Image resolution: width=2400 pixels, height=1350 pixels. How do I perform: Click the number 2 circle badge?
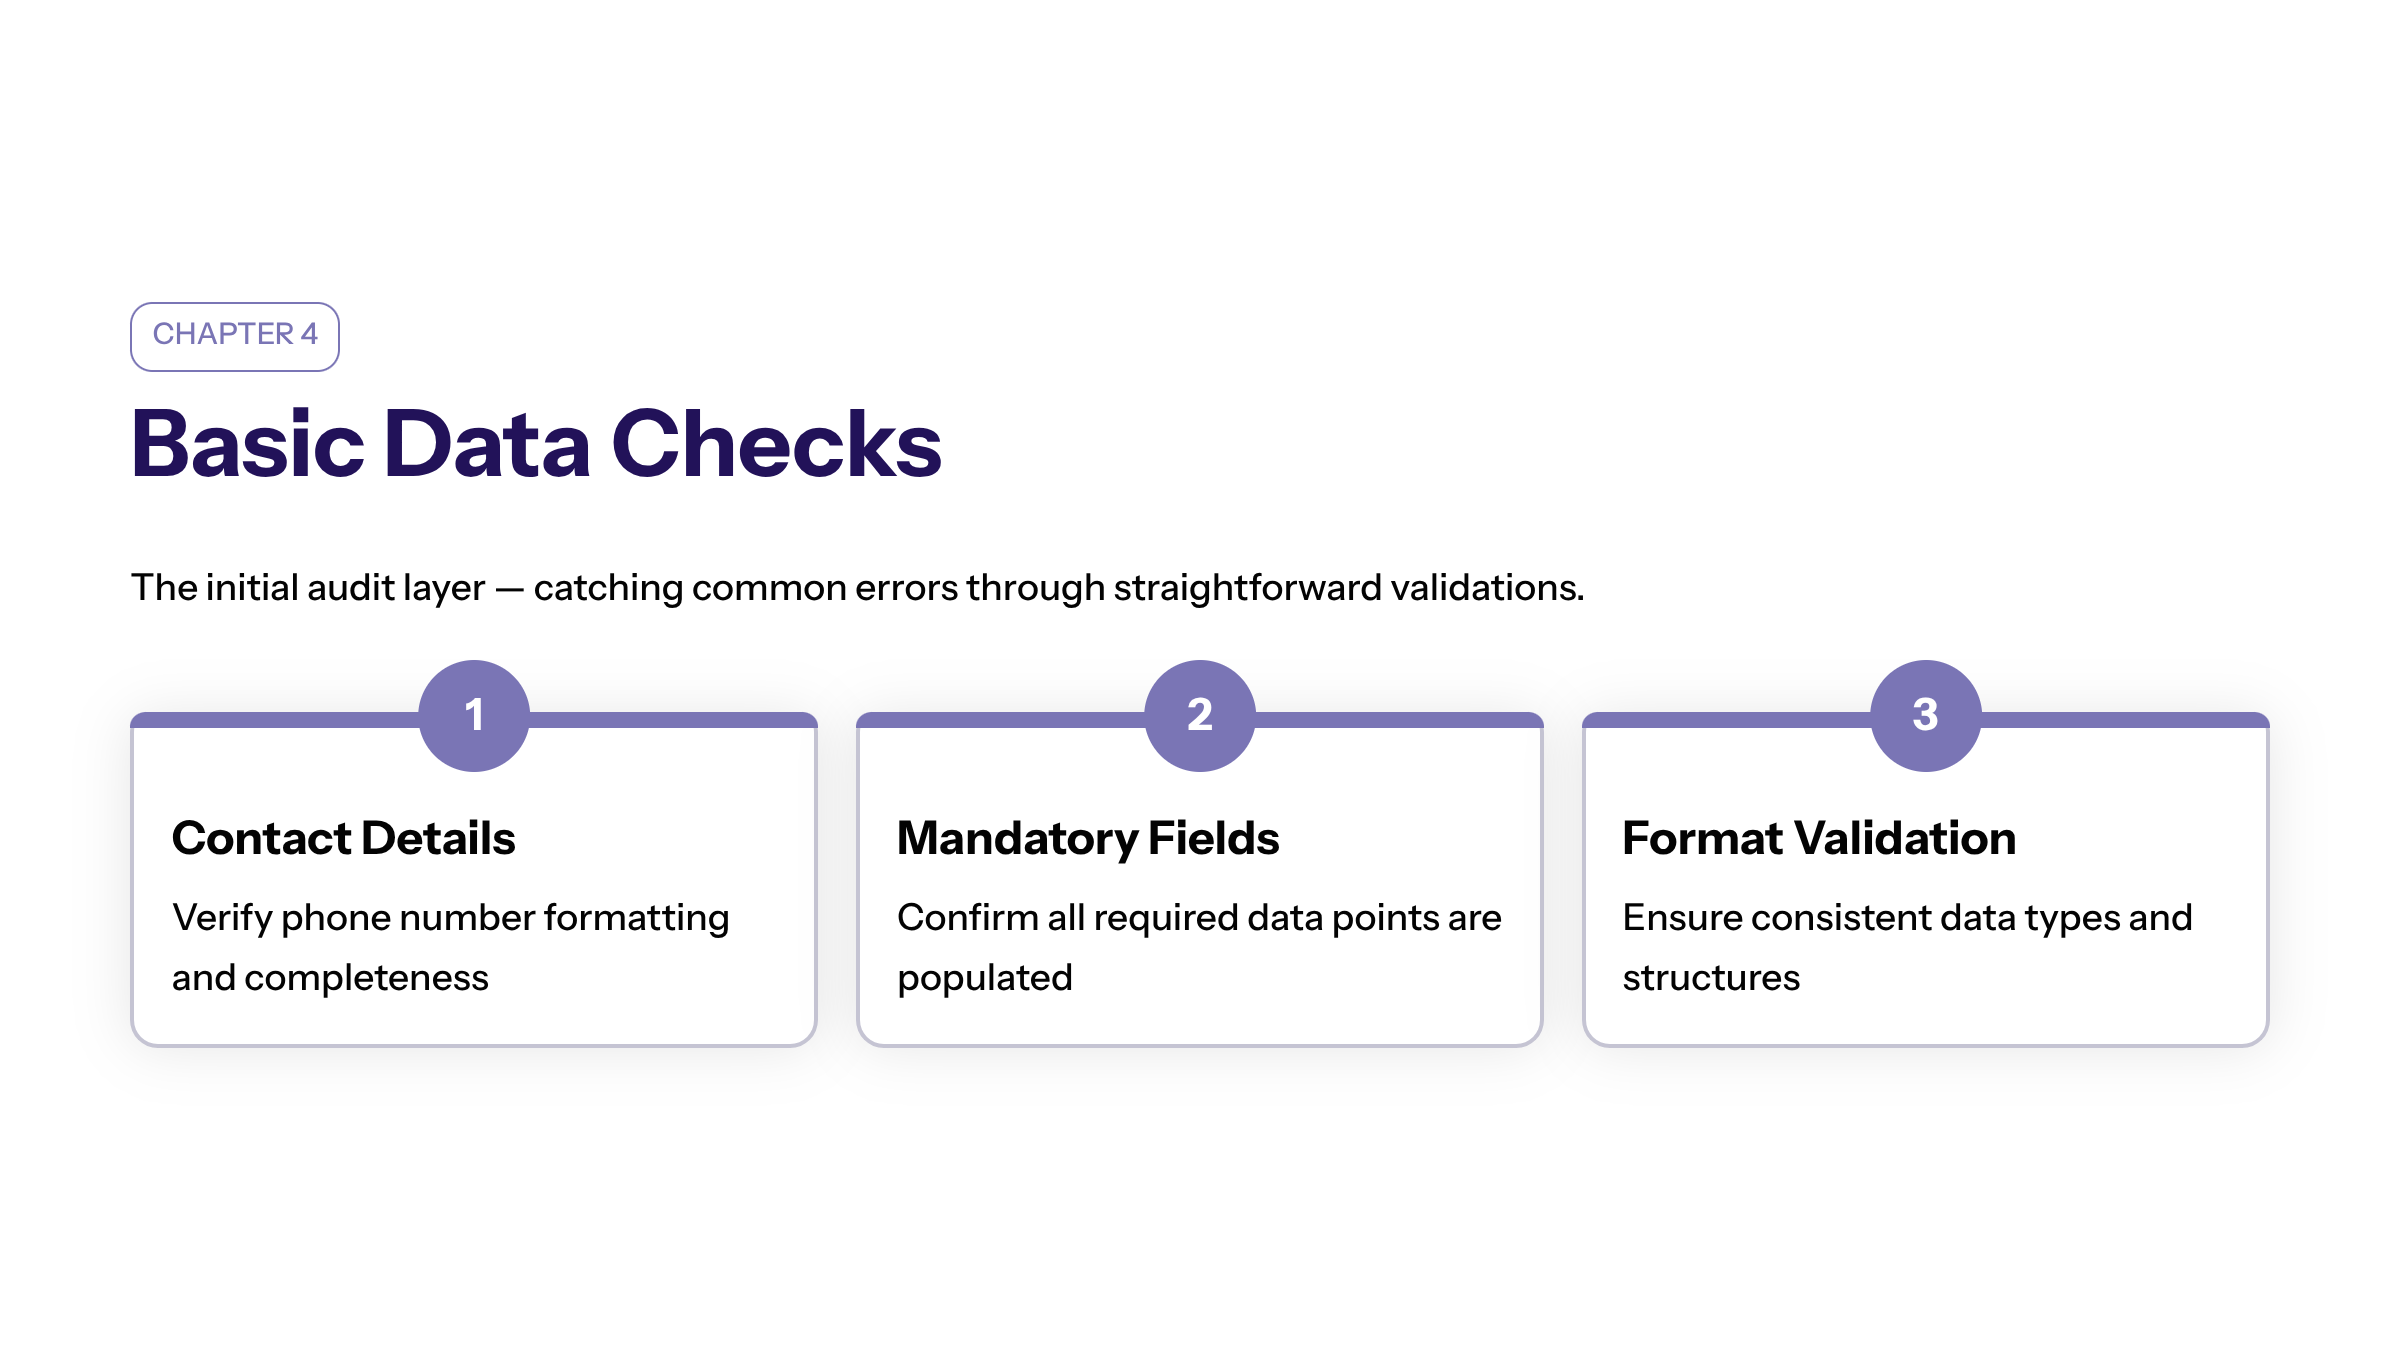click(x=1199, y=715)
